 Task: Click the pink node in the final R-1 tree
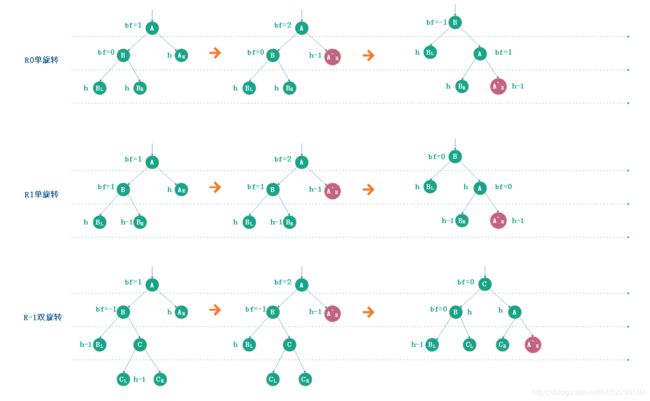(x=533, y=345)
